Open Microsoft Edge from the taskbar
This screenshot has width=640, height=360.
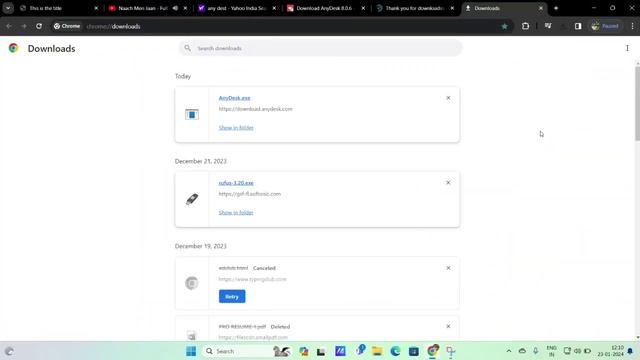395,351
